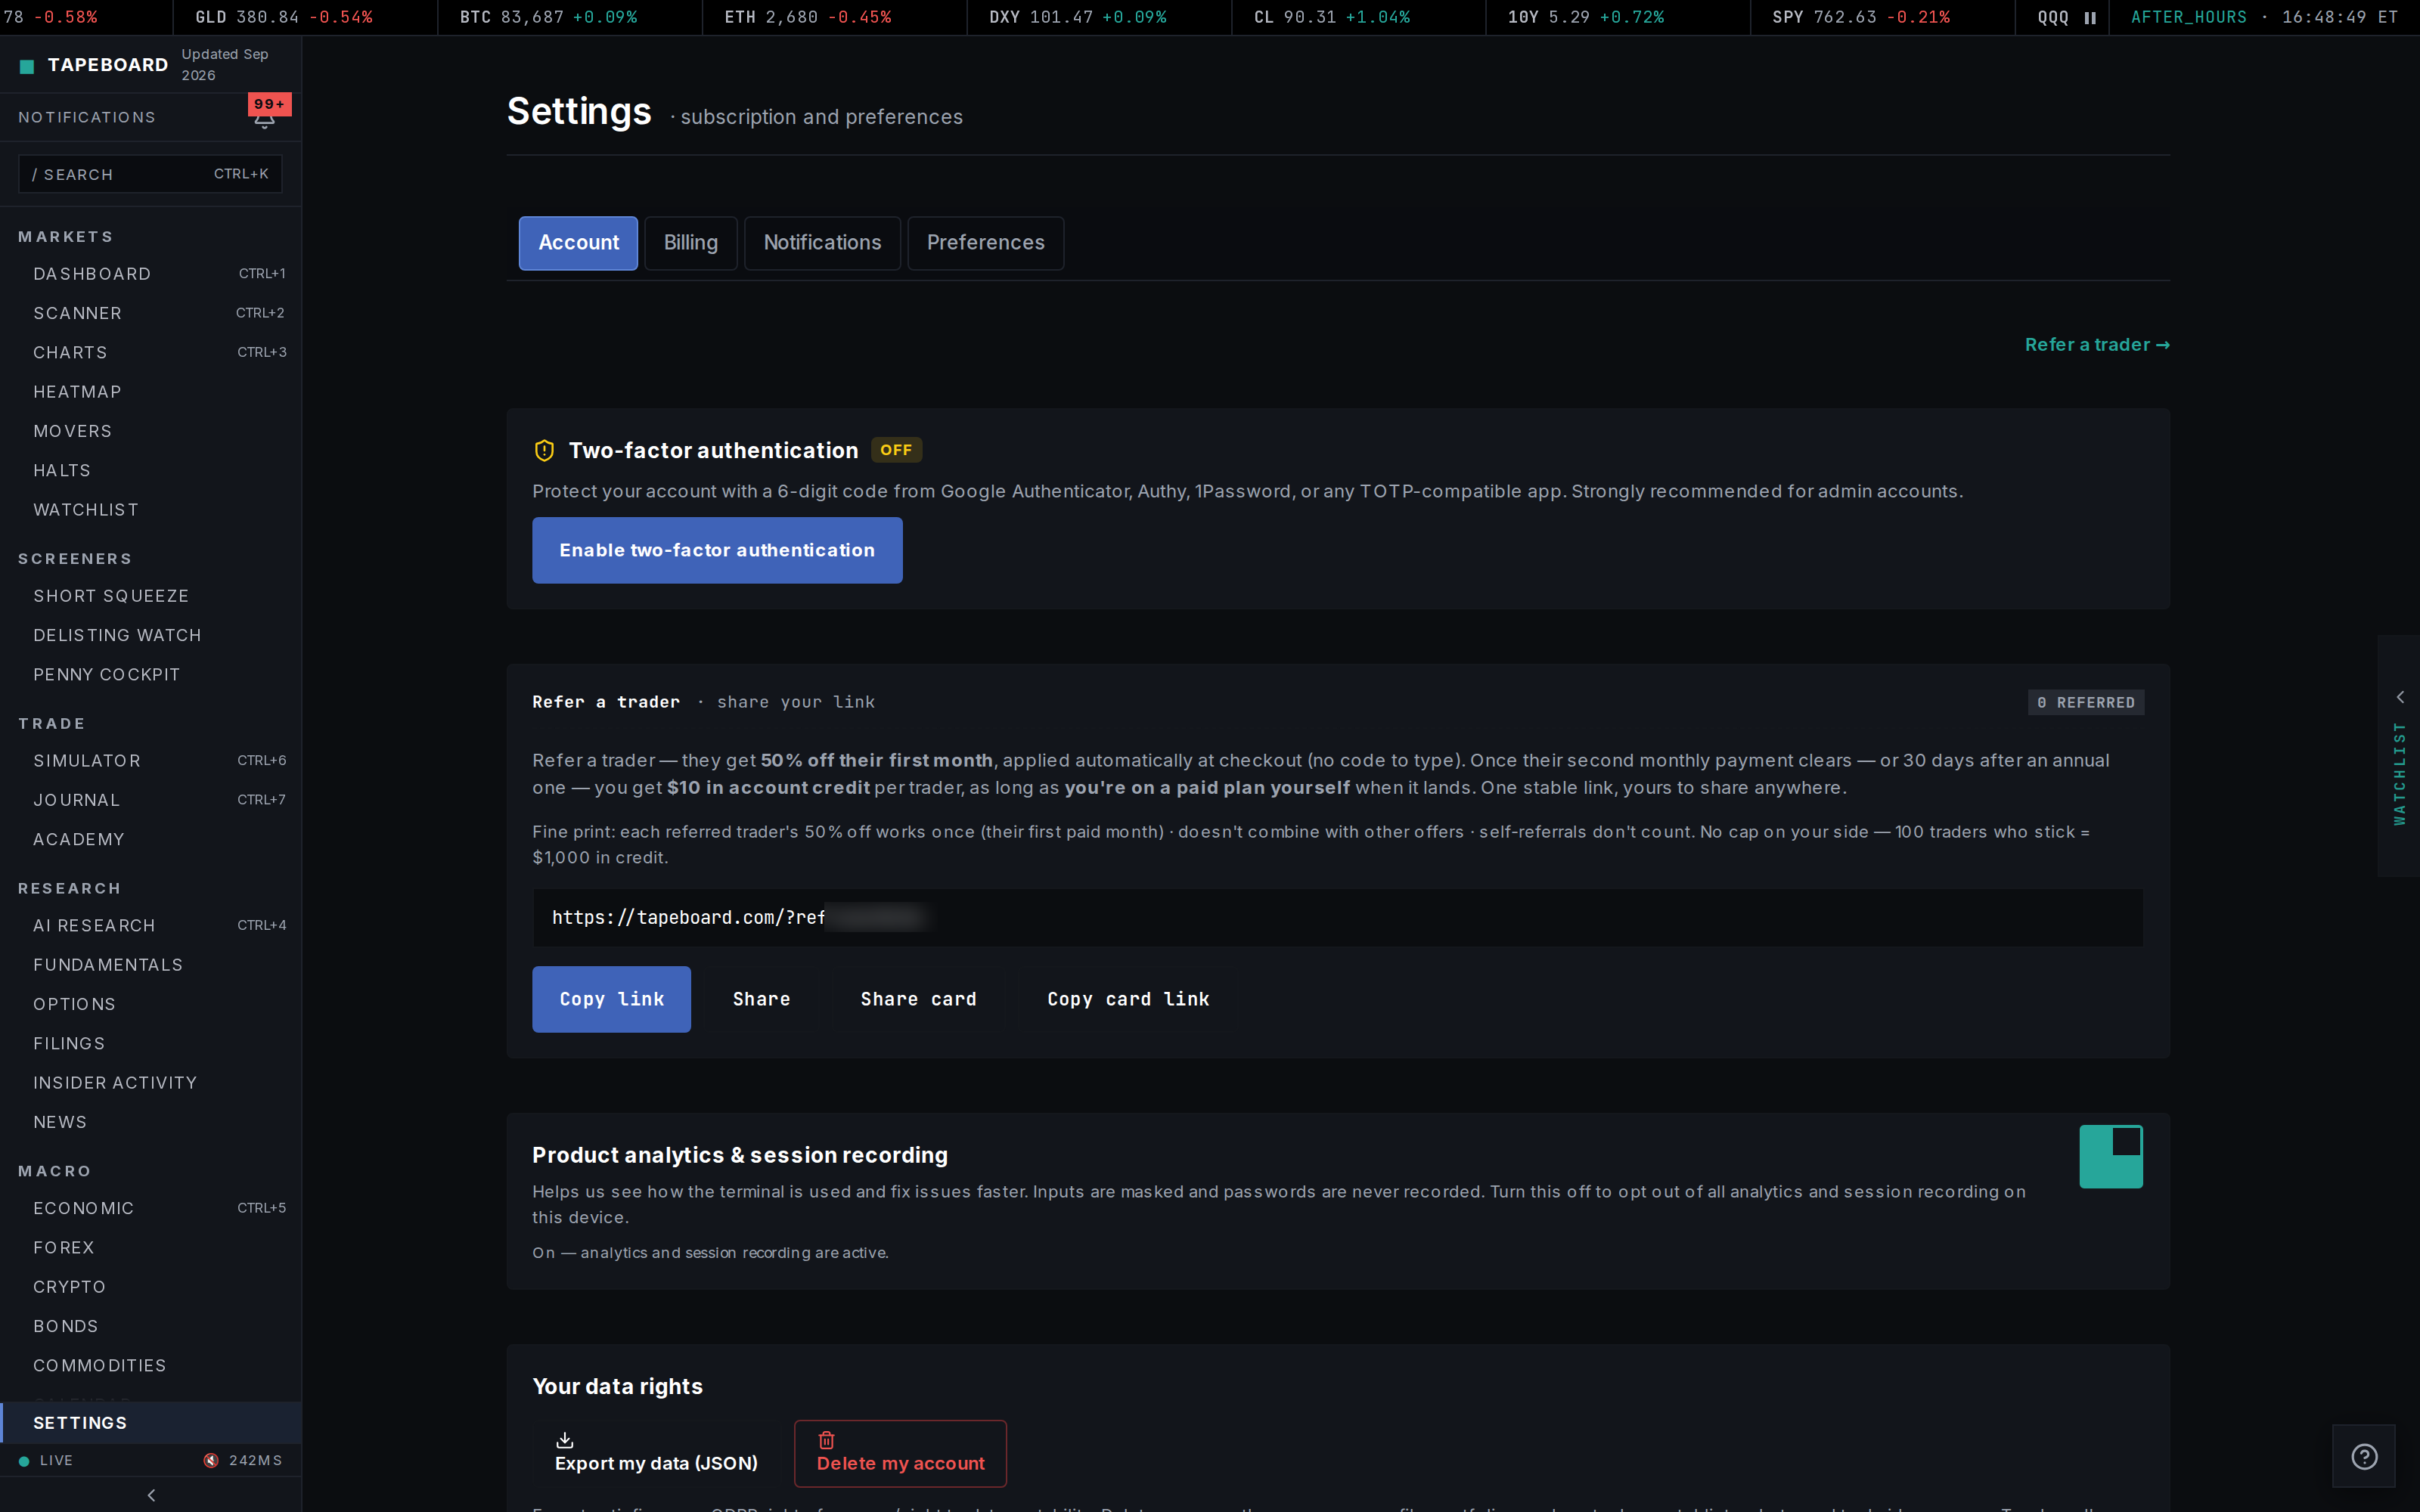Click the BTC 83,687 ticker
This screenshot has height=1512, width=2420.
pos(548,18)
